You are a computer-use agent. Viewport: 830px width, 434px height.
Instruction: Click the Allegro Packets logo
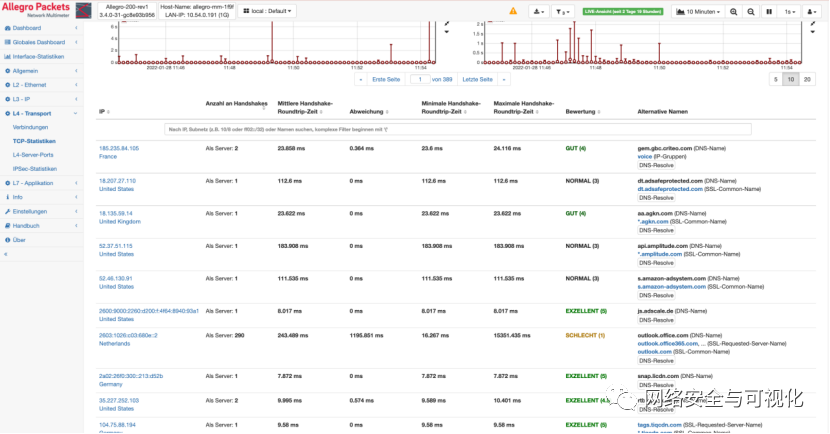pyautogui.click(x=36, y=10)
